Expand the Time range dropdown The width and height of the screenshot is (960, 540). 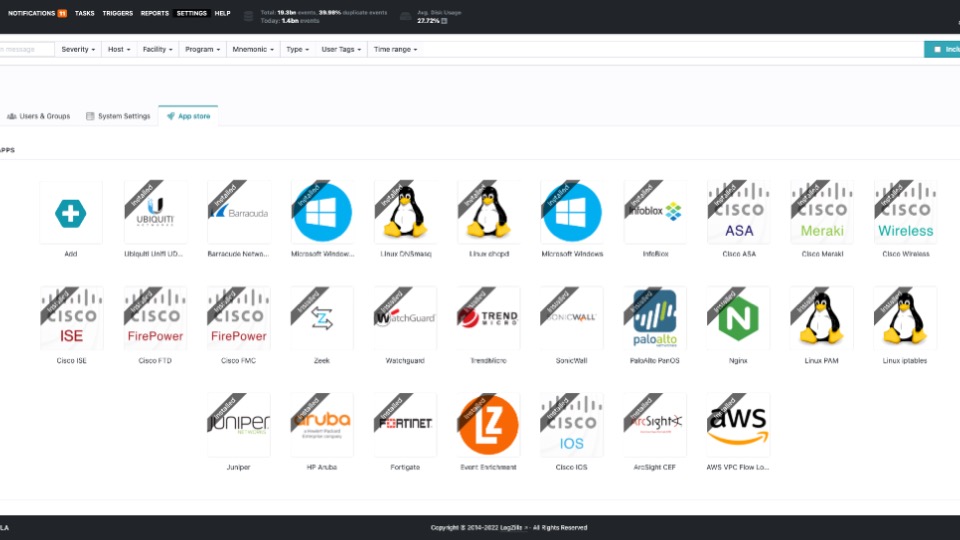tap(394, 49)
